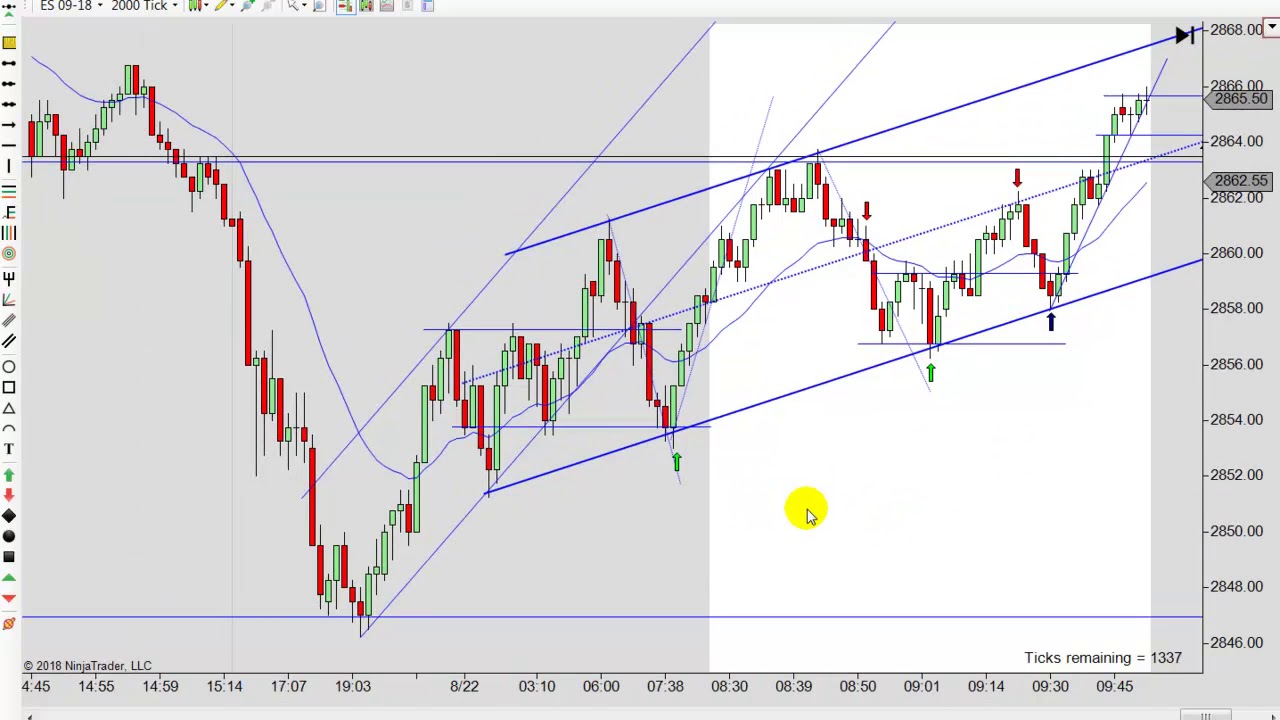This screenshot has height=720, width=1280.
Task: Click the horizontal scrollbar thumb
Action: click(1206, 716)
